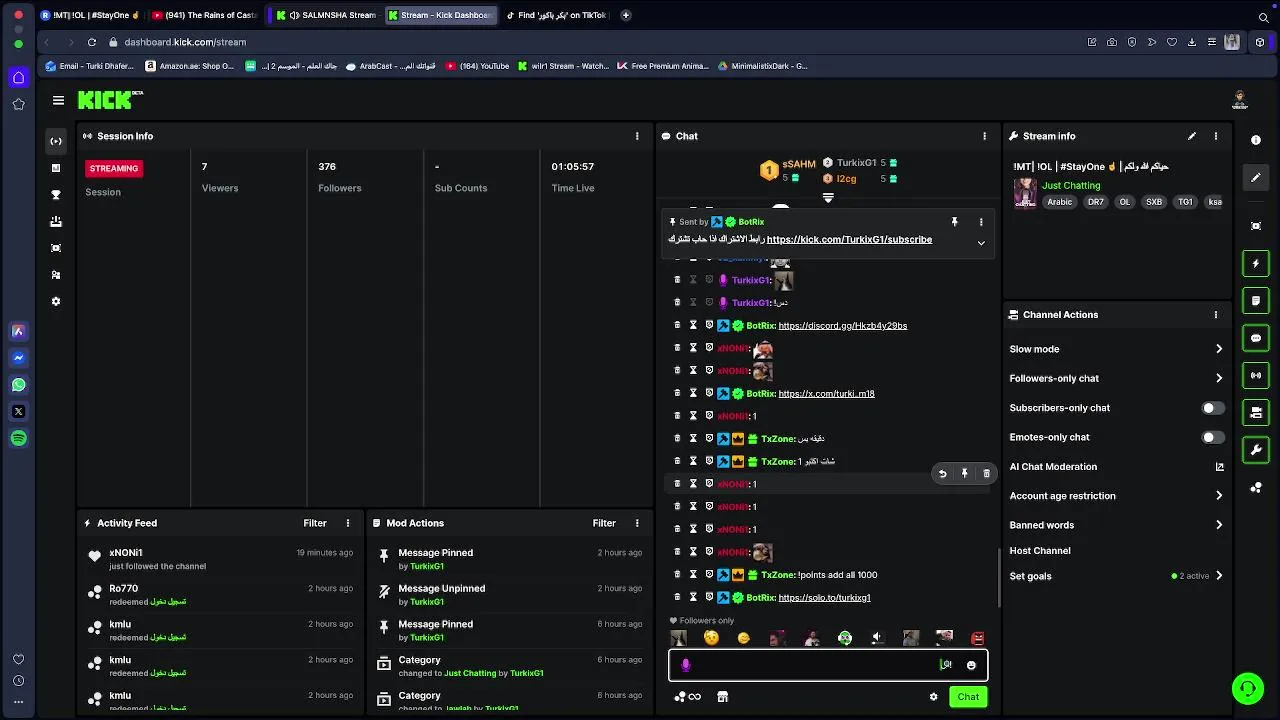Expand the pinned message chevron

click(x=981, y=243)
